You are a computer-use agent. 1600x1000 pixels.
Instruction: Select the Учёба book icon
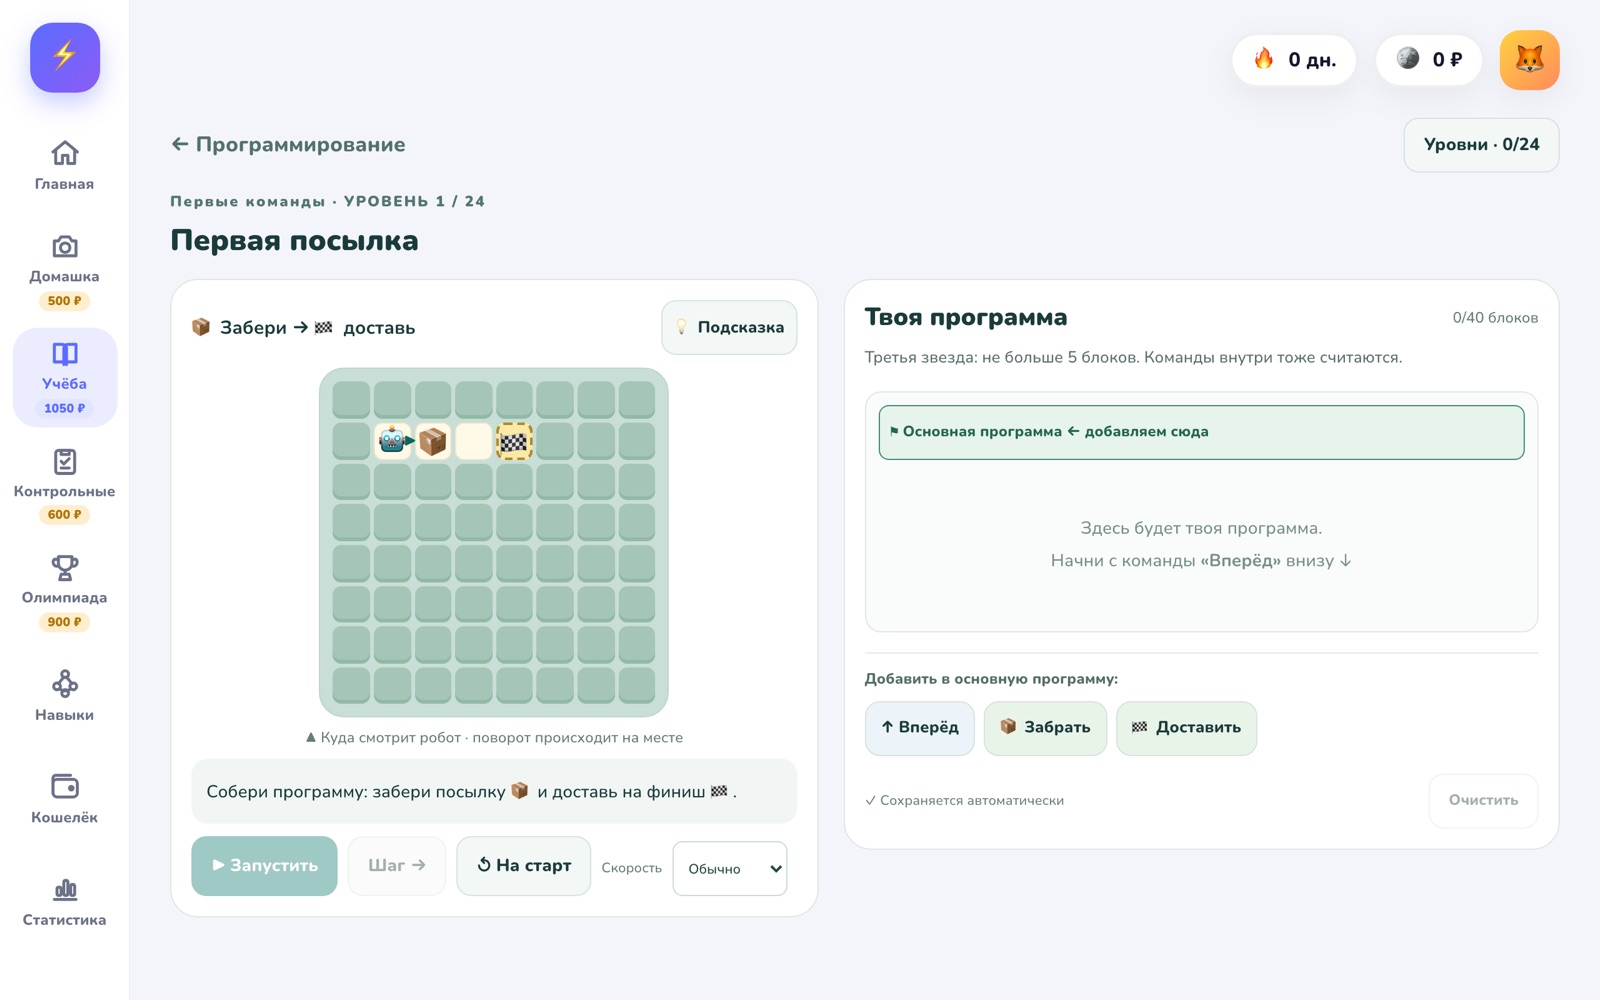[65, 354]
